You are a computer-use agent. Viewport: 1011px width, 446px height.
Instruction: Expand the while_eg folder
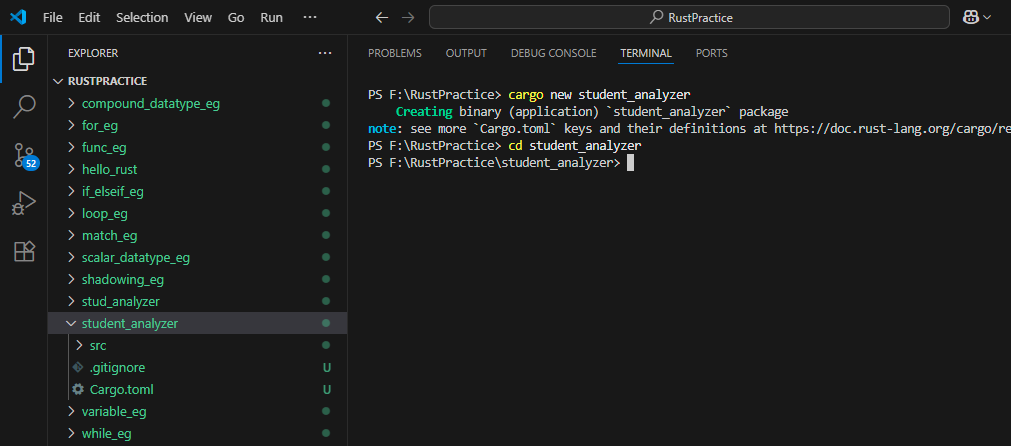tap(197, 434)
